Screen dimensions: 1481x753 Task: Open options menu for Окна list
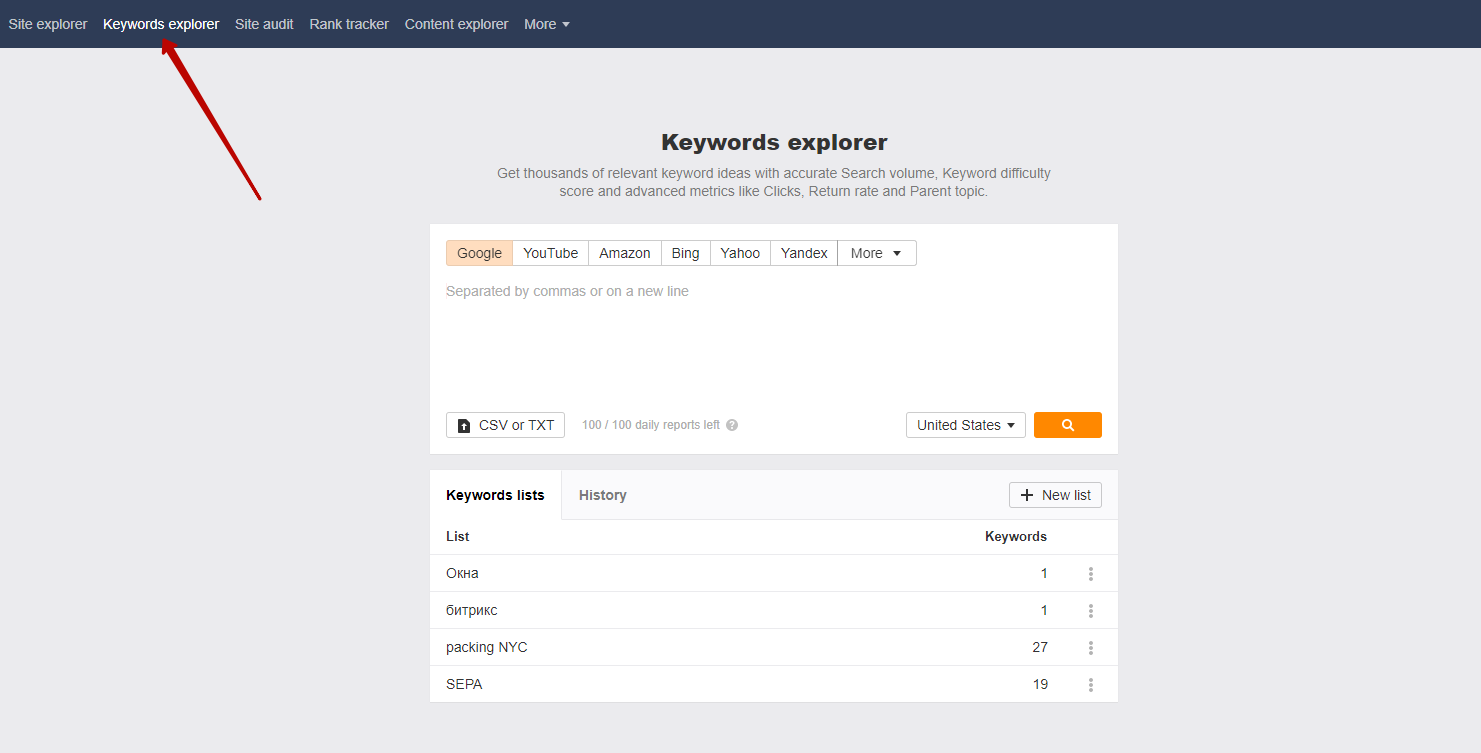(1090, 574)
